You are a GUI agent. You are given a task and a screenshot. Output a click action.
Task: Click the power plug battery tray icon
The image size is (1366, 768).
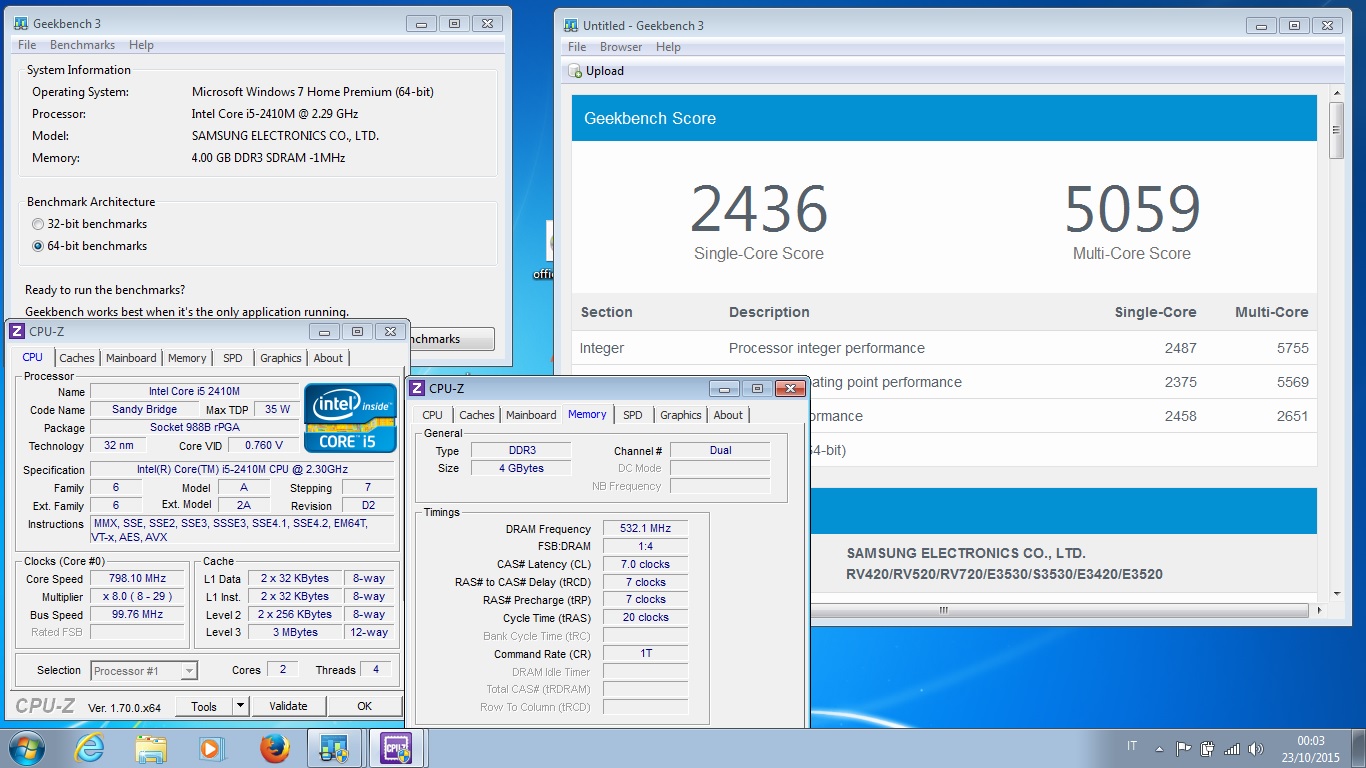pos(1207,748)
